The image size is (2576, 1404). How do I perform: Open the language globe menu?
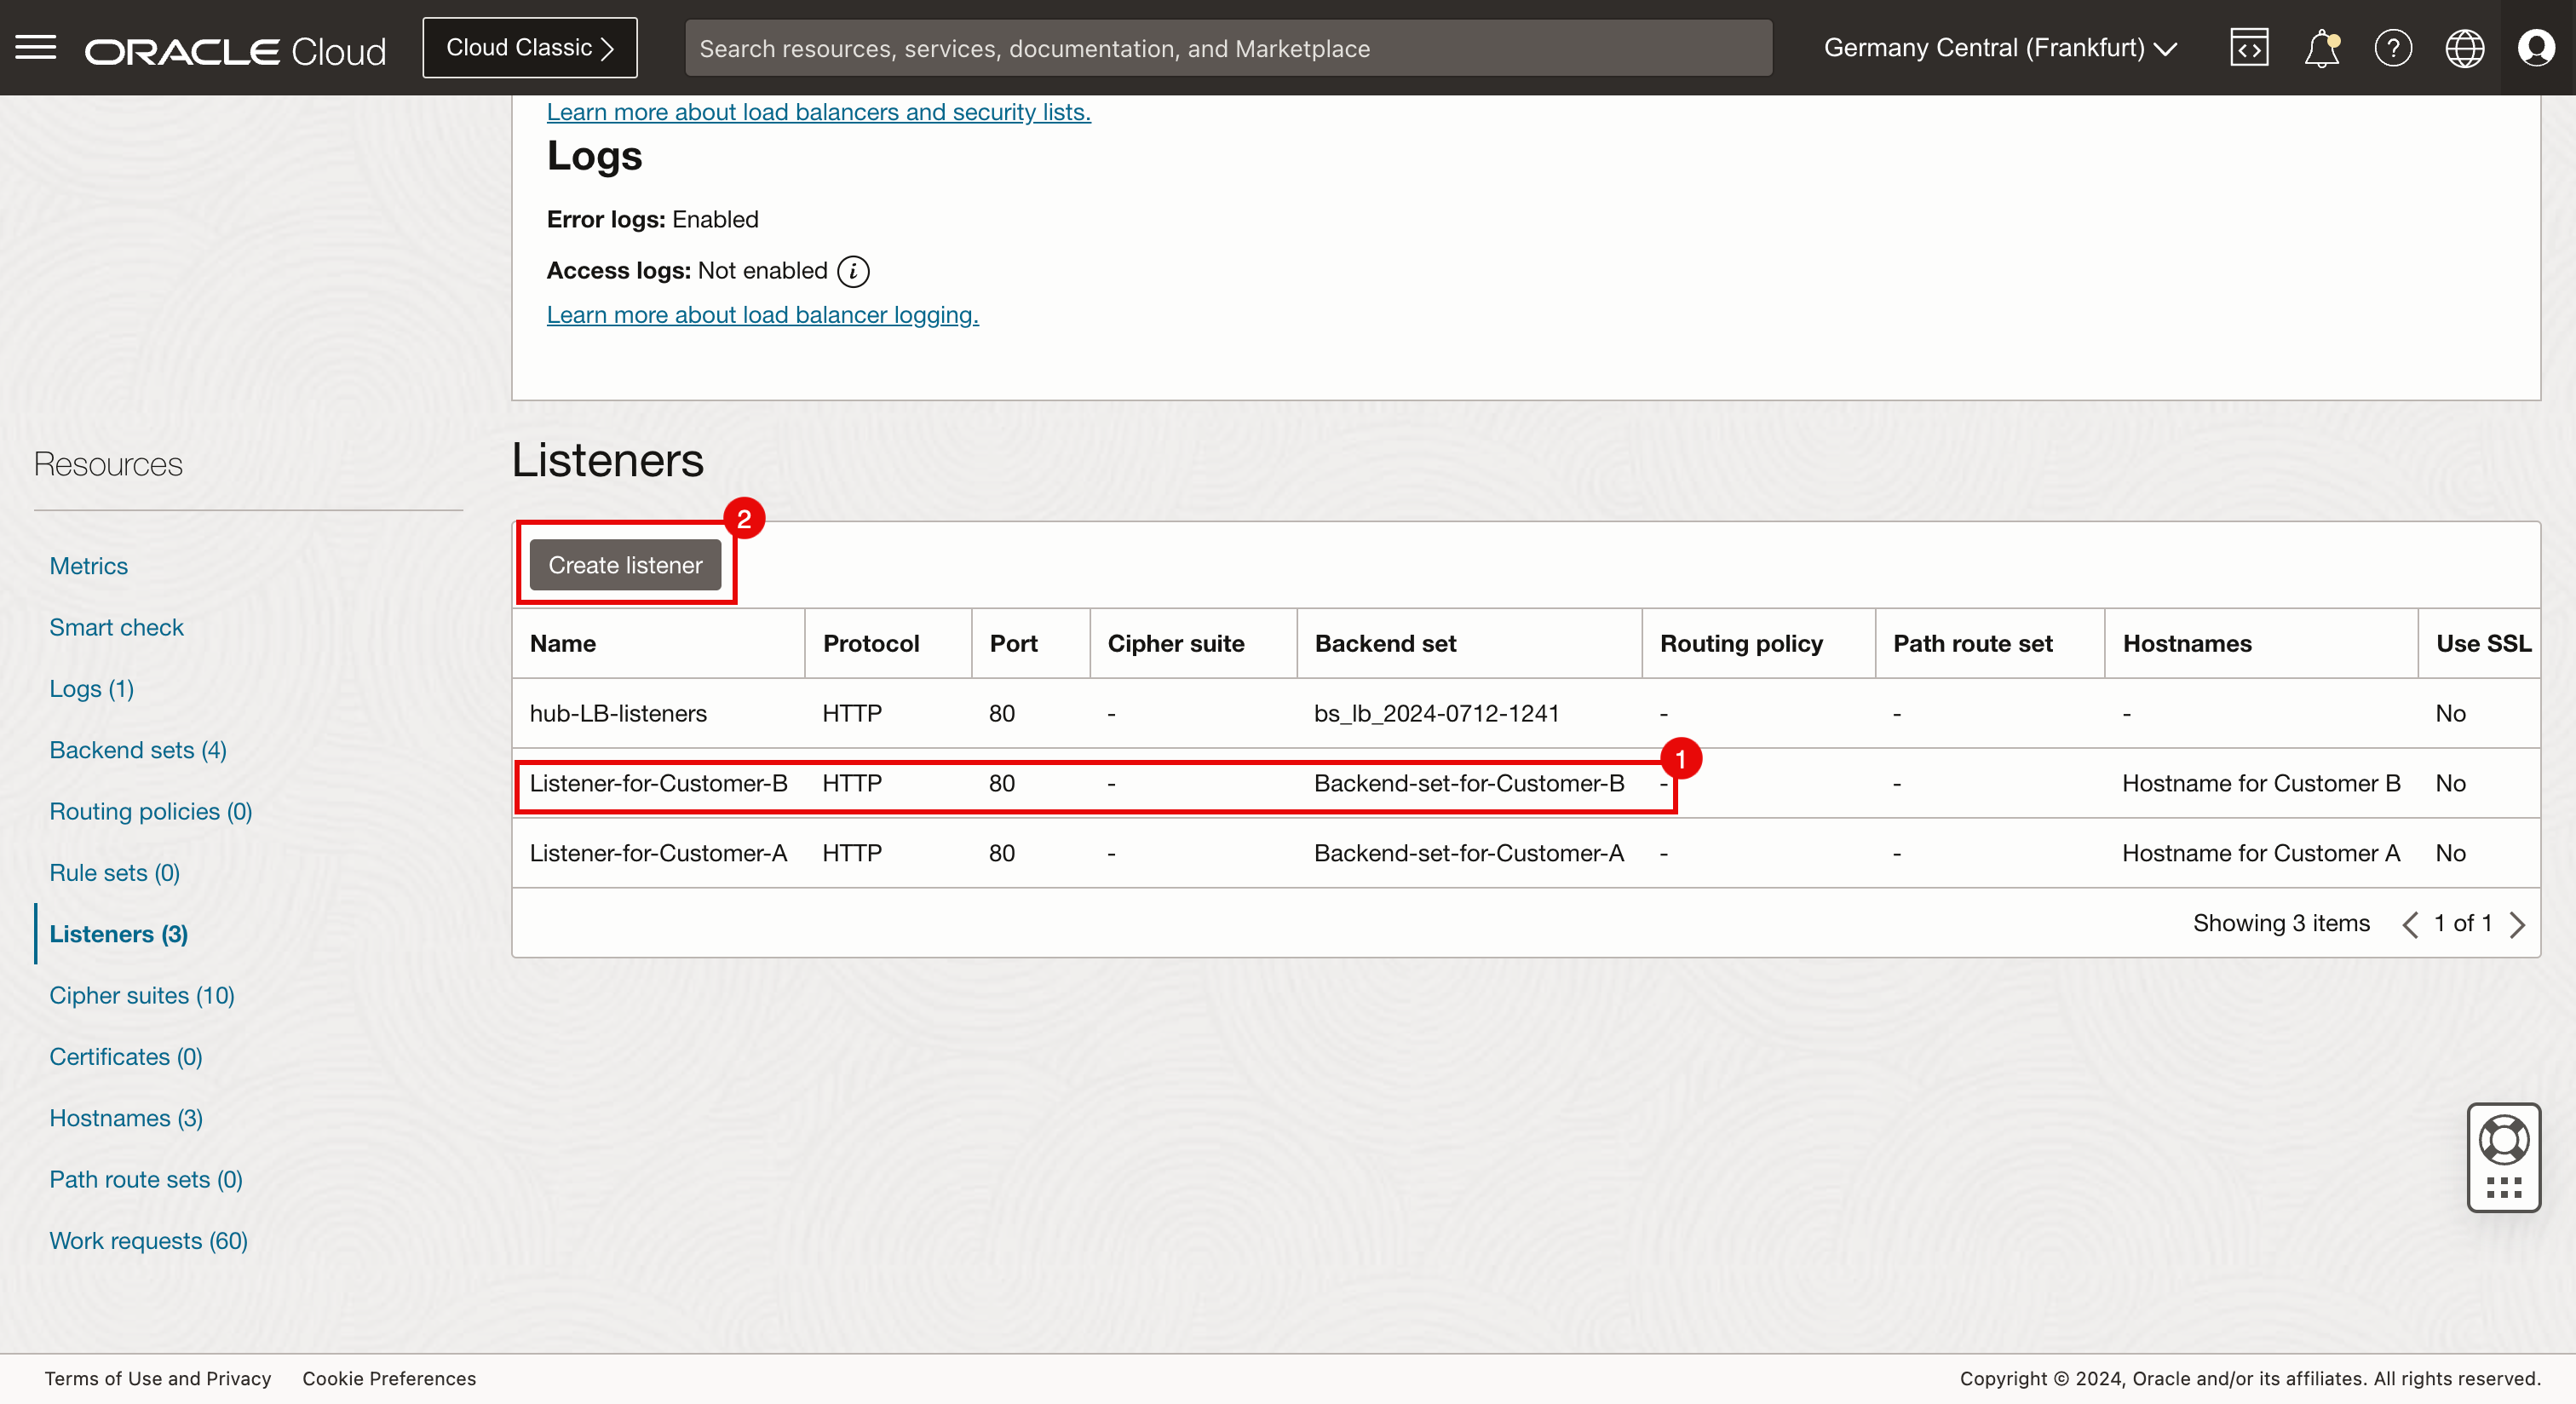(x=2464, y=48)
